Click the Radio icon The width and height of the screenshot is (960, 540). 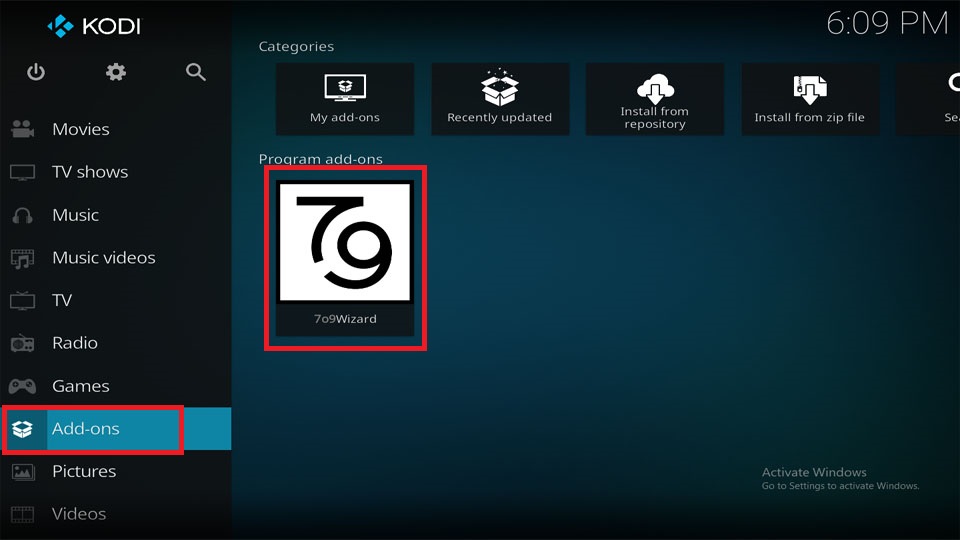[23, 343]
